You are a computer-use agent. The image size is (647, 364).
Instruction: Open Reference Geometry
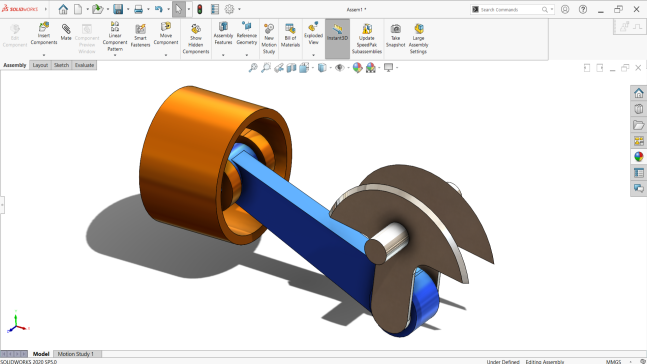247,33
